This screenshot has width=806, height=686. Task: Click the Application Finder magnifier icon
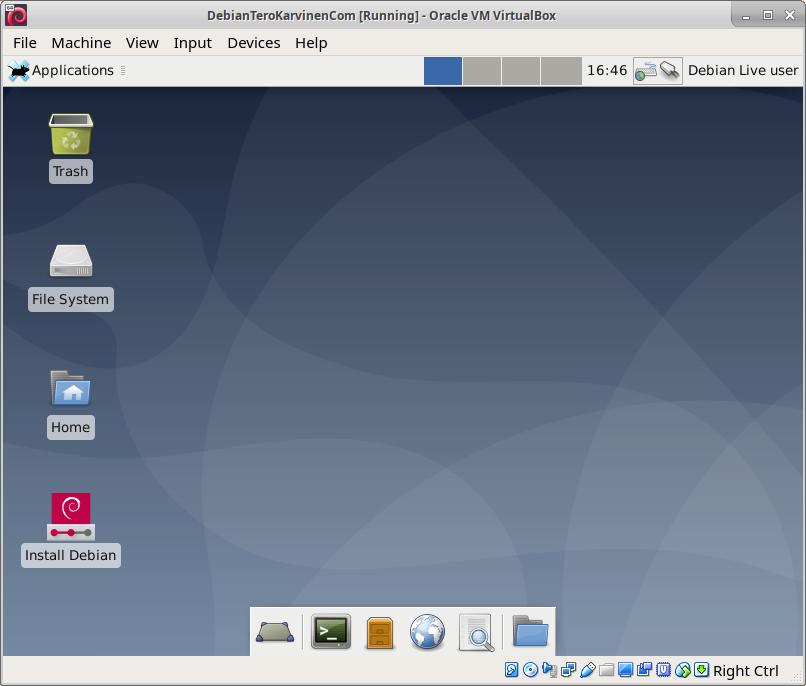coord(477,632)
